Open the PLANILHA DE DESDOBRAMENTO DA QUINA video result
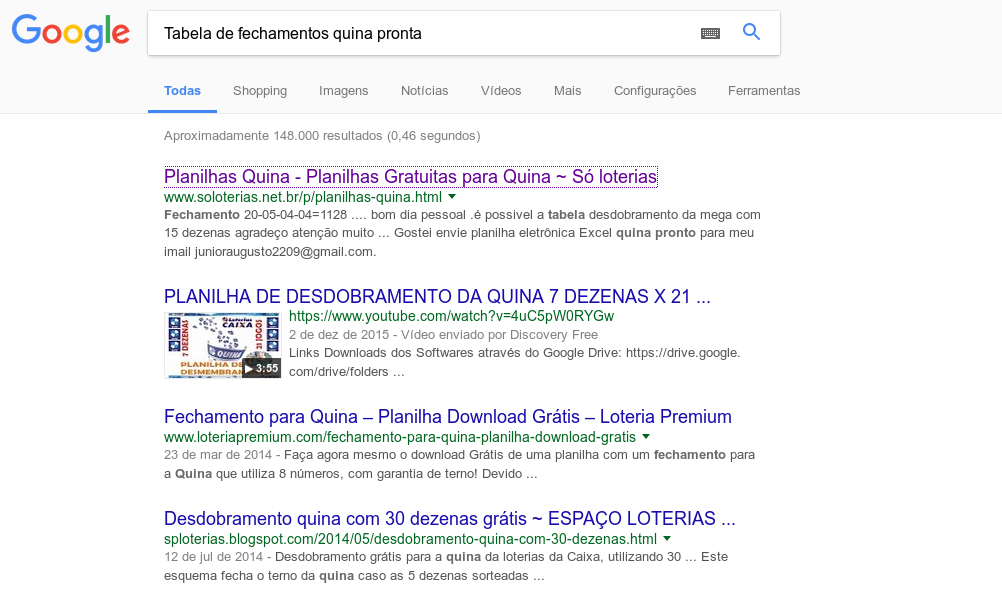The width and height of the screenshot is (1002, 595). click(437, 297)
